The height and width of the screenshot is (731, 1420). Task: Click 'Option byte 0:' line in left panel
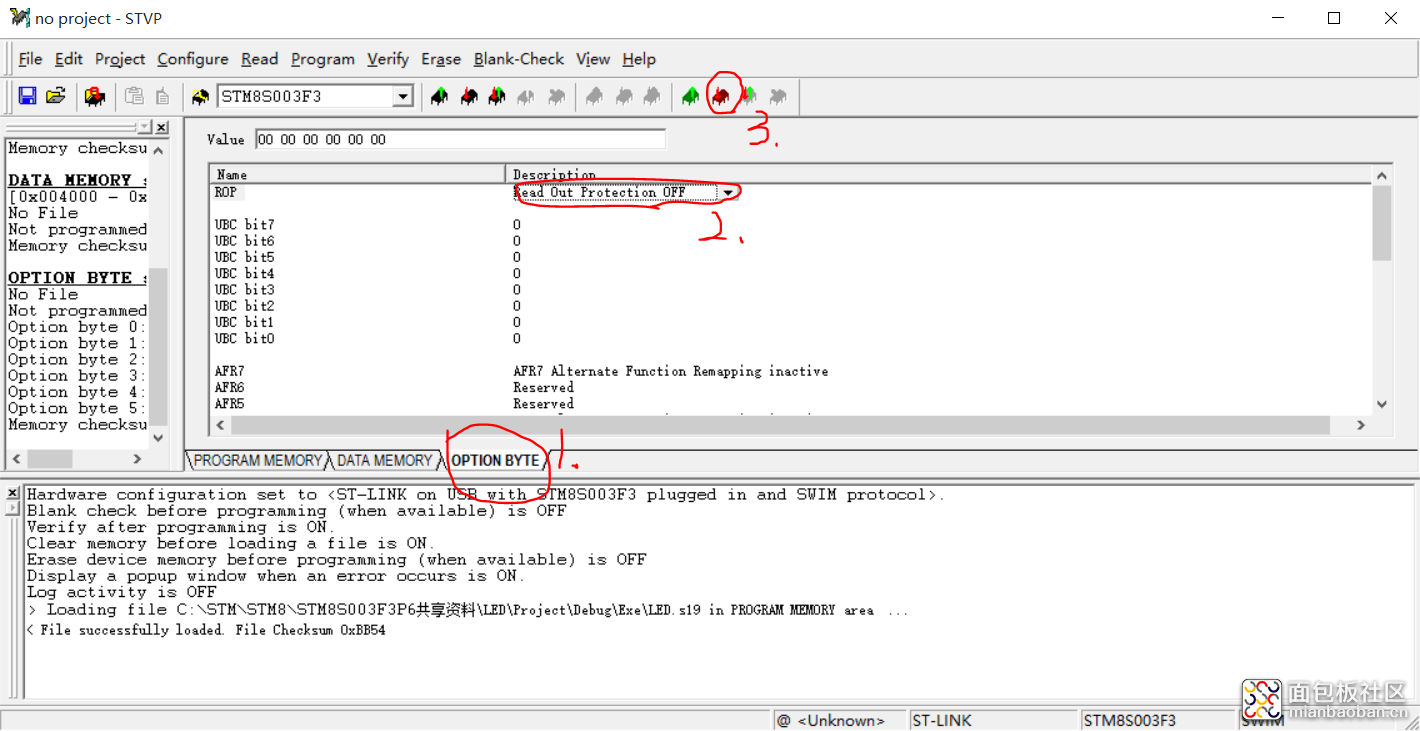(x=77, y=327)
